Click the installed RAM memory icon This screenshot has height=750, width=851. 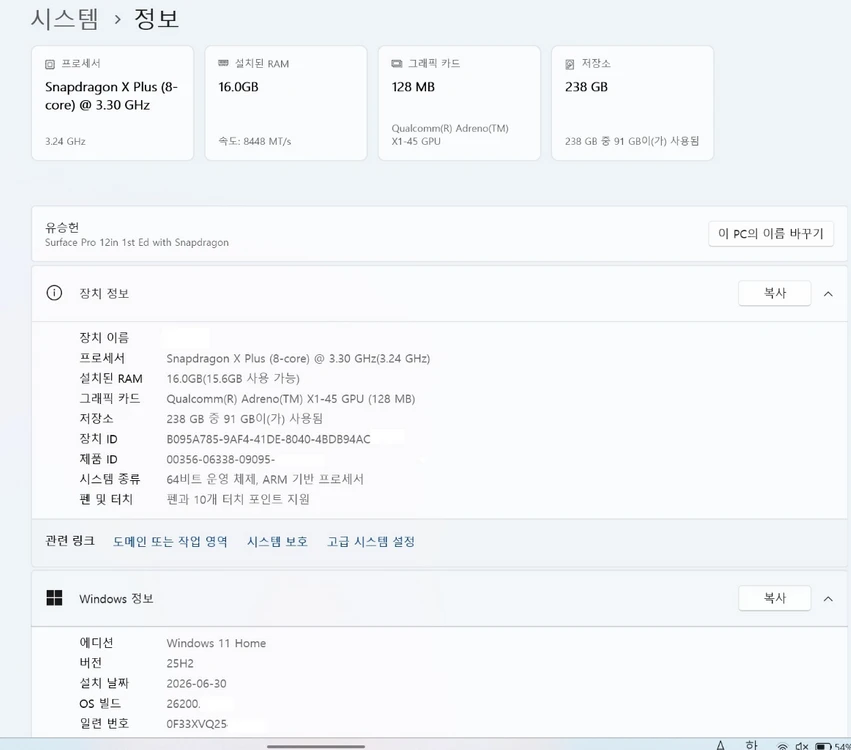pos(223,63)
